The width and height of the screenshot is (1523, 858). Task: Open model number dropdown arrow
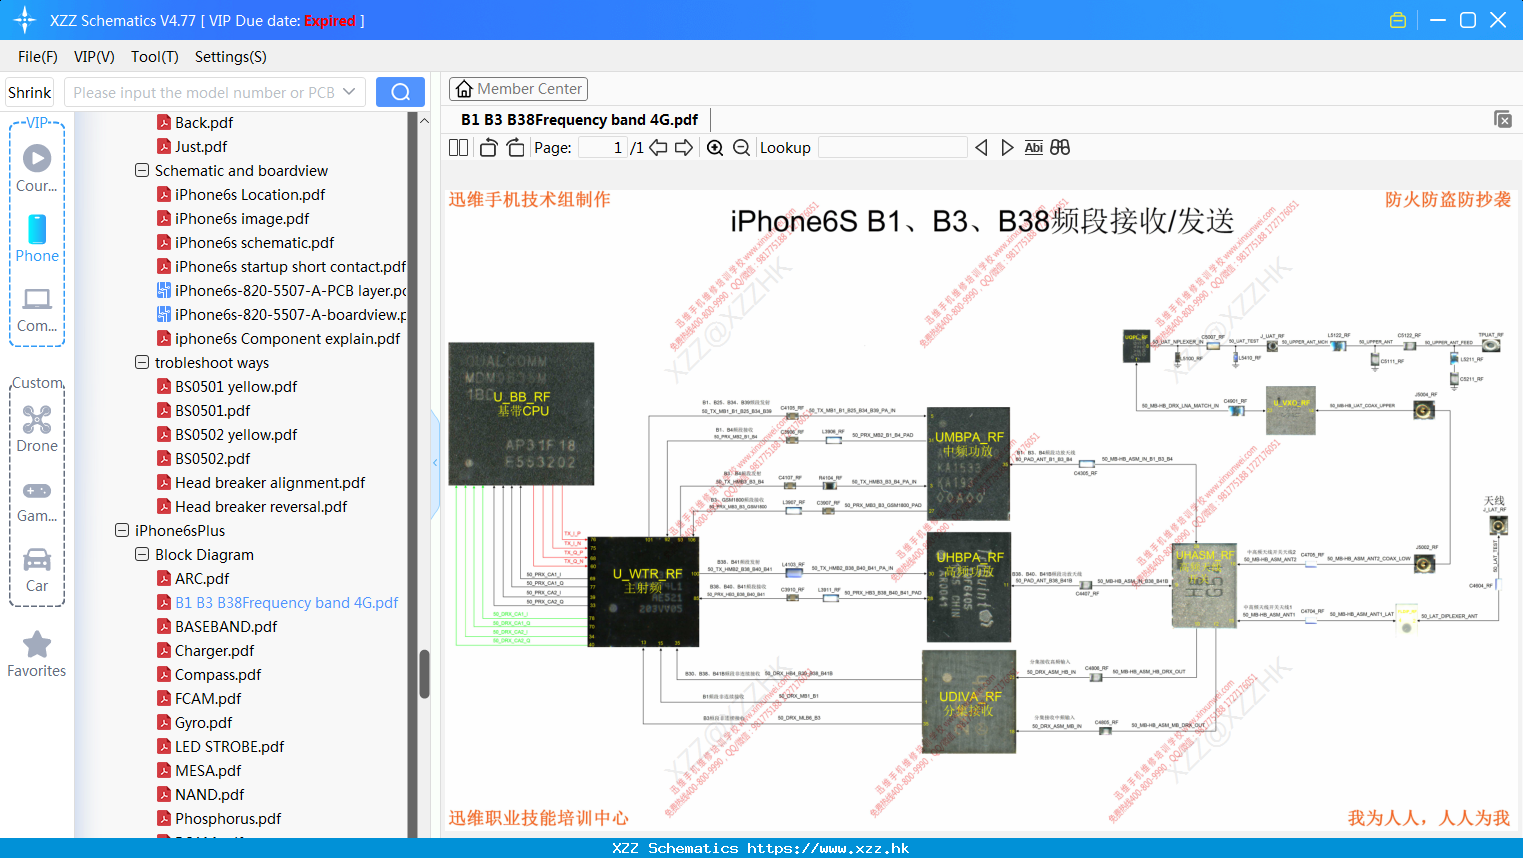[x=349, y=92]
